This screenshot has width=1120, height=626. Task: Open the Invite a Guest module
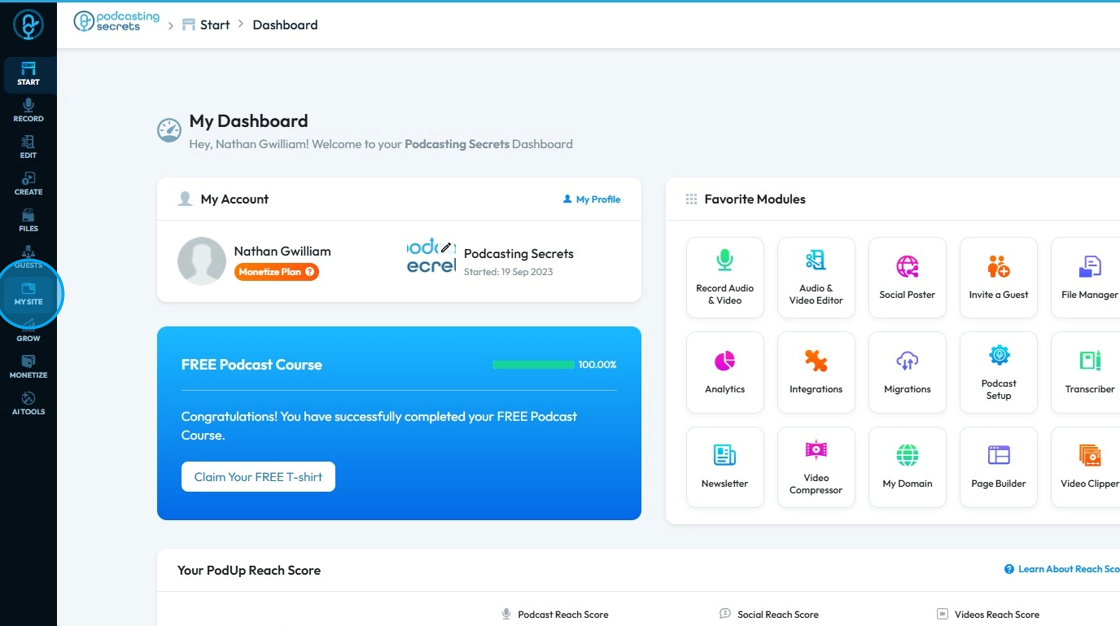pyautogui.click(x=999, y=277)
